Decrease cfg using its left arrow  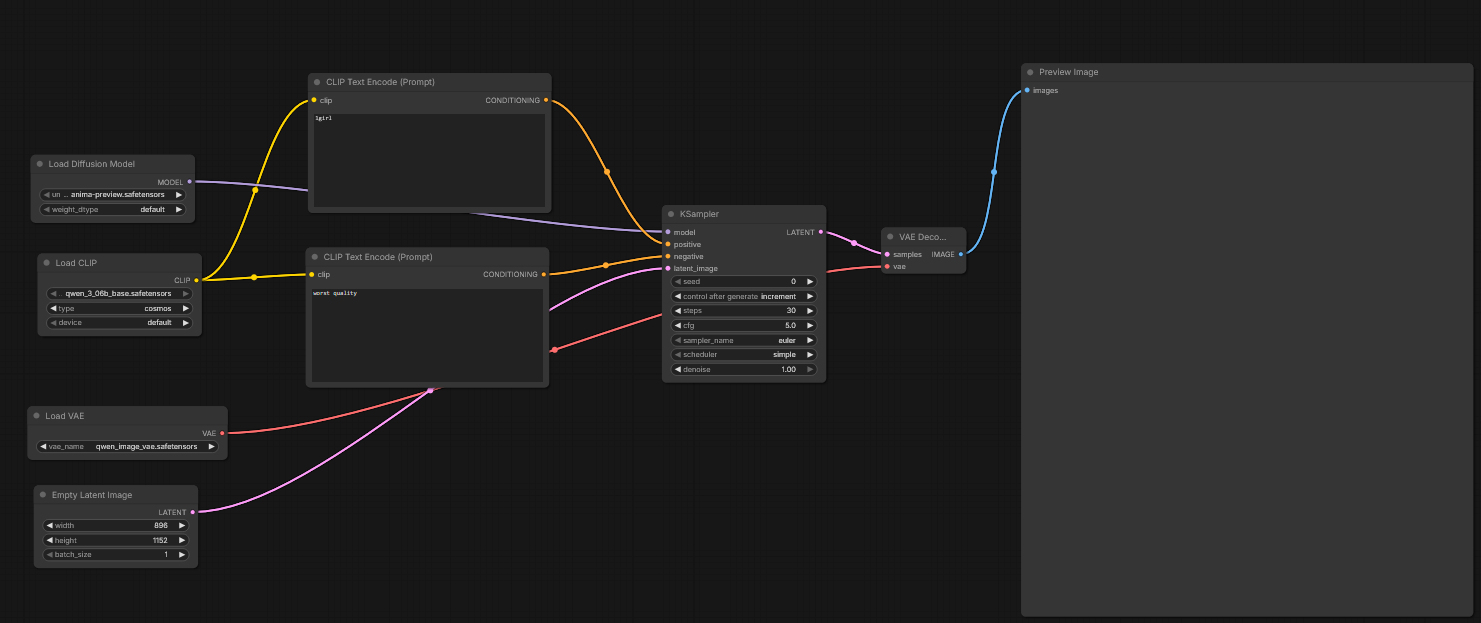678,326
